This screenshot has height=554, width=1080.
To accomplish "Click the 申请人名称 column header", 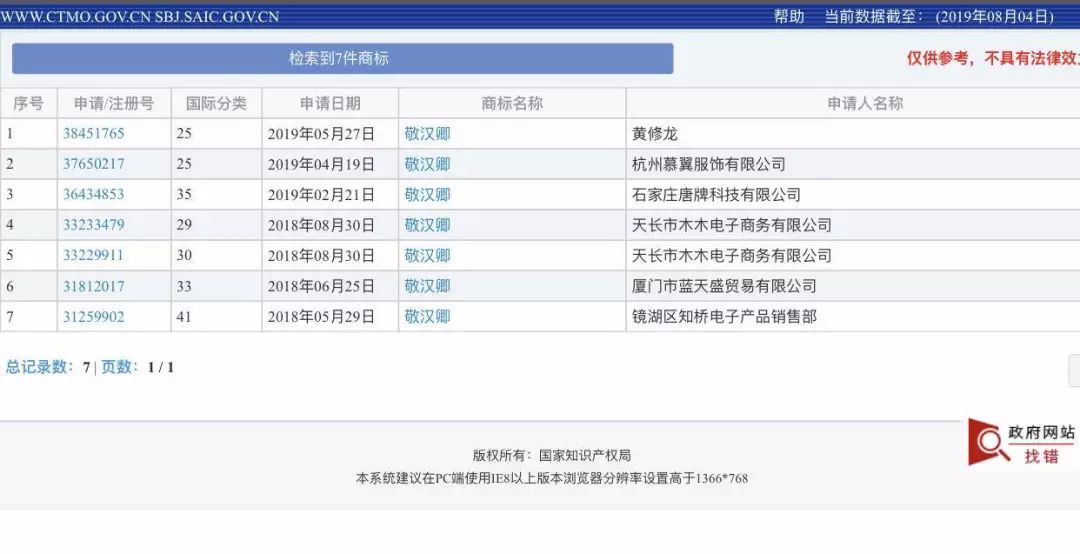I will click(x=865, y=103).
